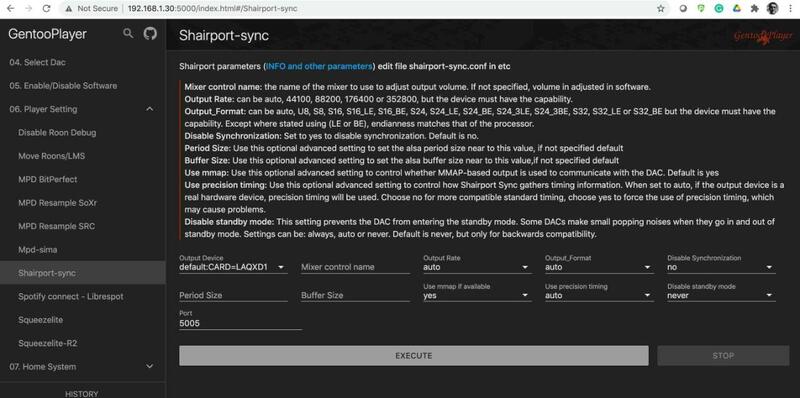Click the EXECUTE button
This screenshot has height=398, width=800.
[x=414, y=356]
